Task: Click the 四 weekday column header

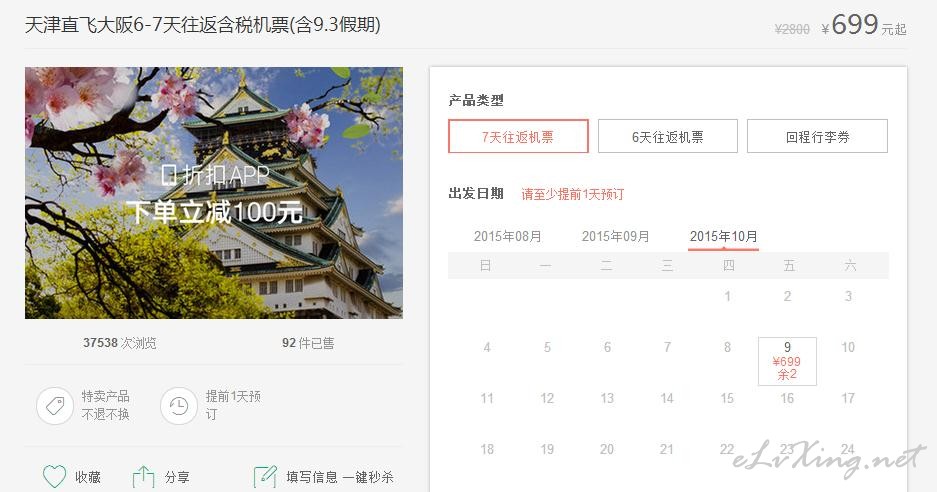Action: point(728,265)
